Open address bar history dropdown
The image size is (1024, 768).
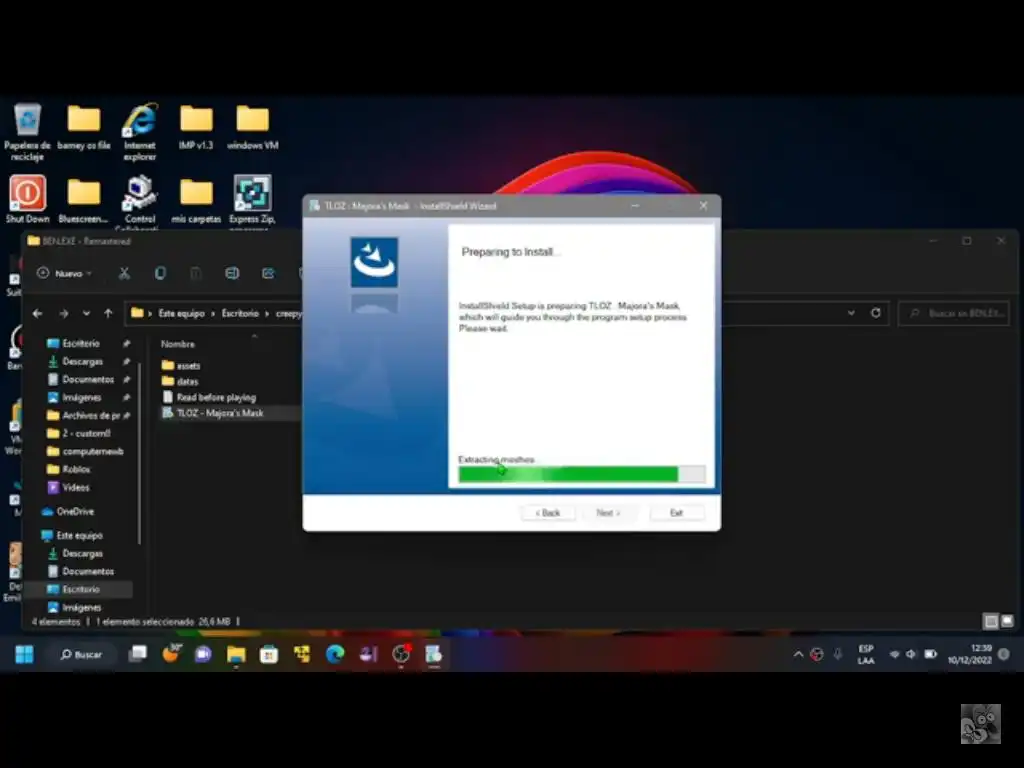coord(851,313)
